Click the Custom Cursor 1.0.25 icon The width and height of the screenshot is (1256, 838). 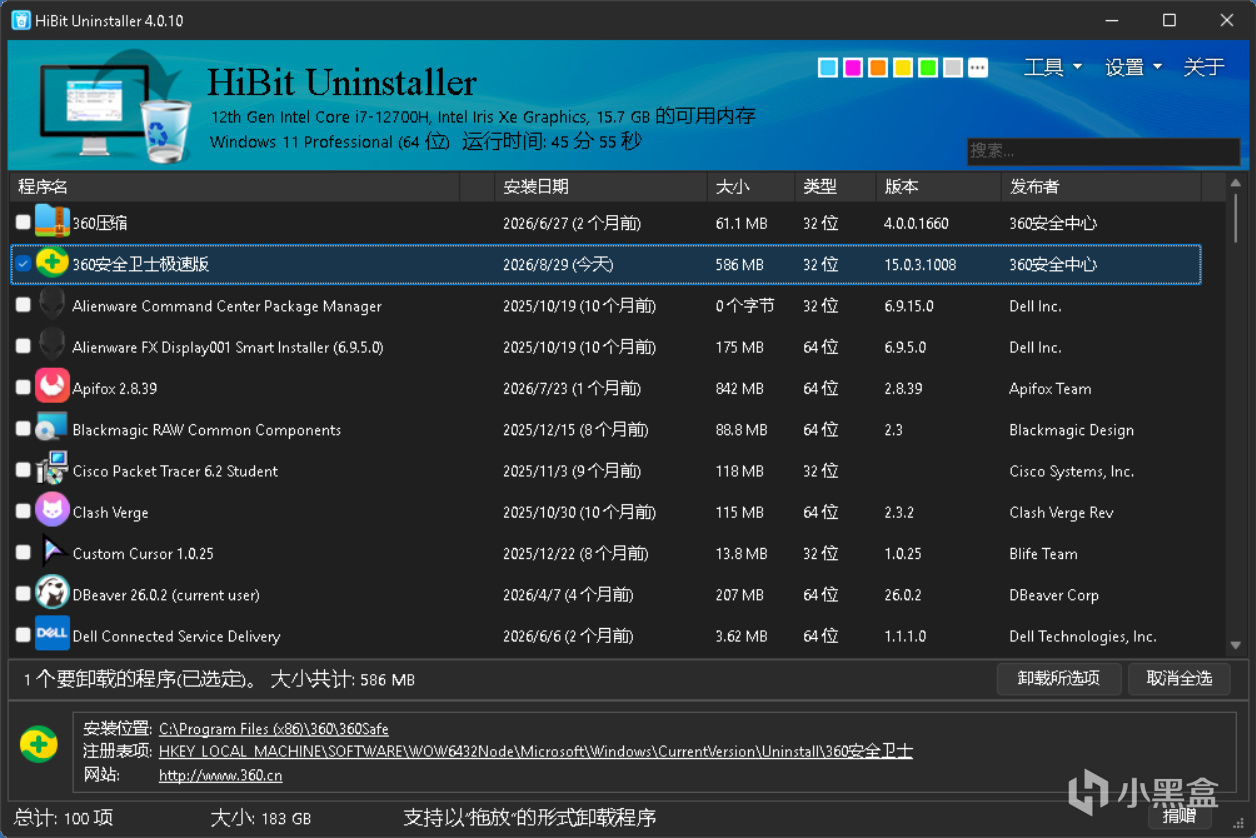tap(52, 552)
